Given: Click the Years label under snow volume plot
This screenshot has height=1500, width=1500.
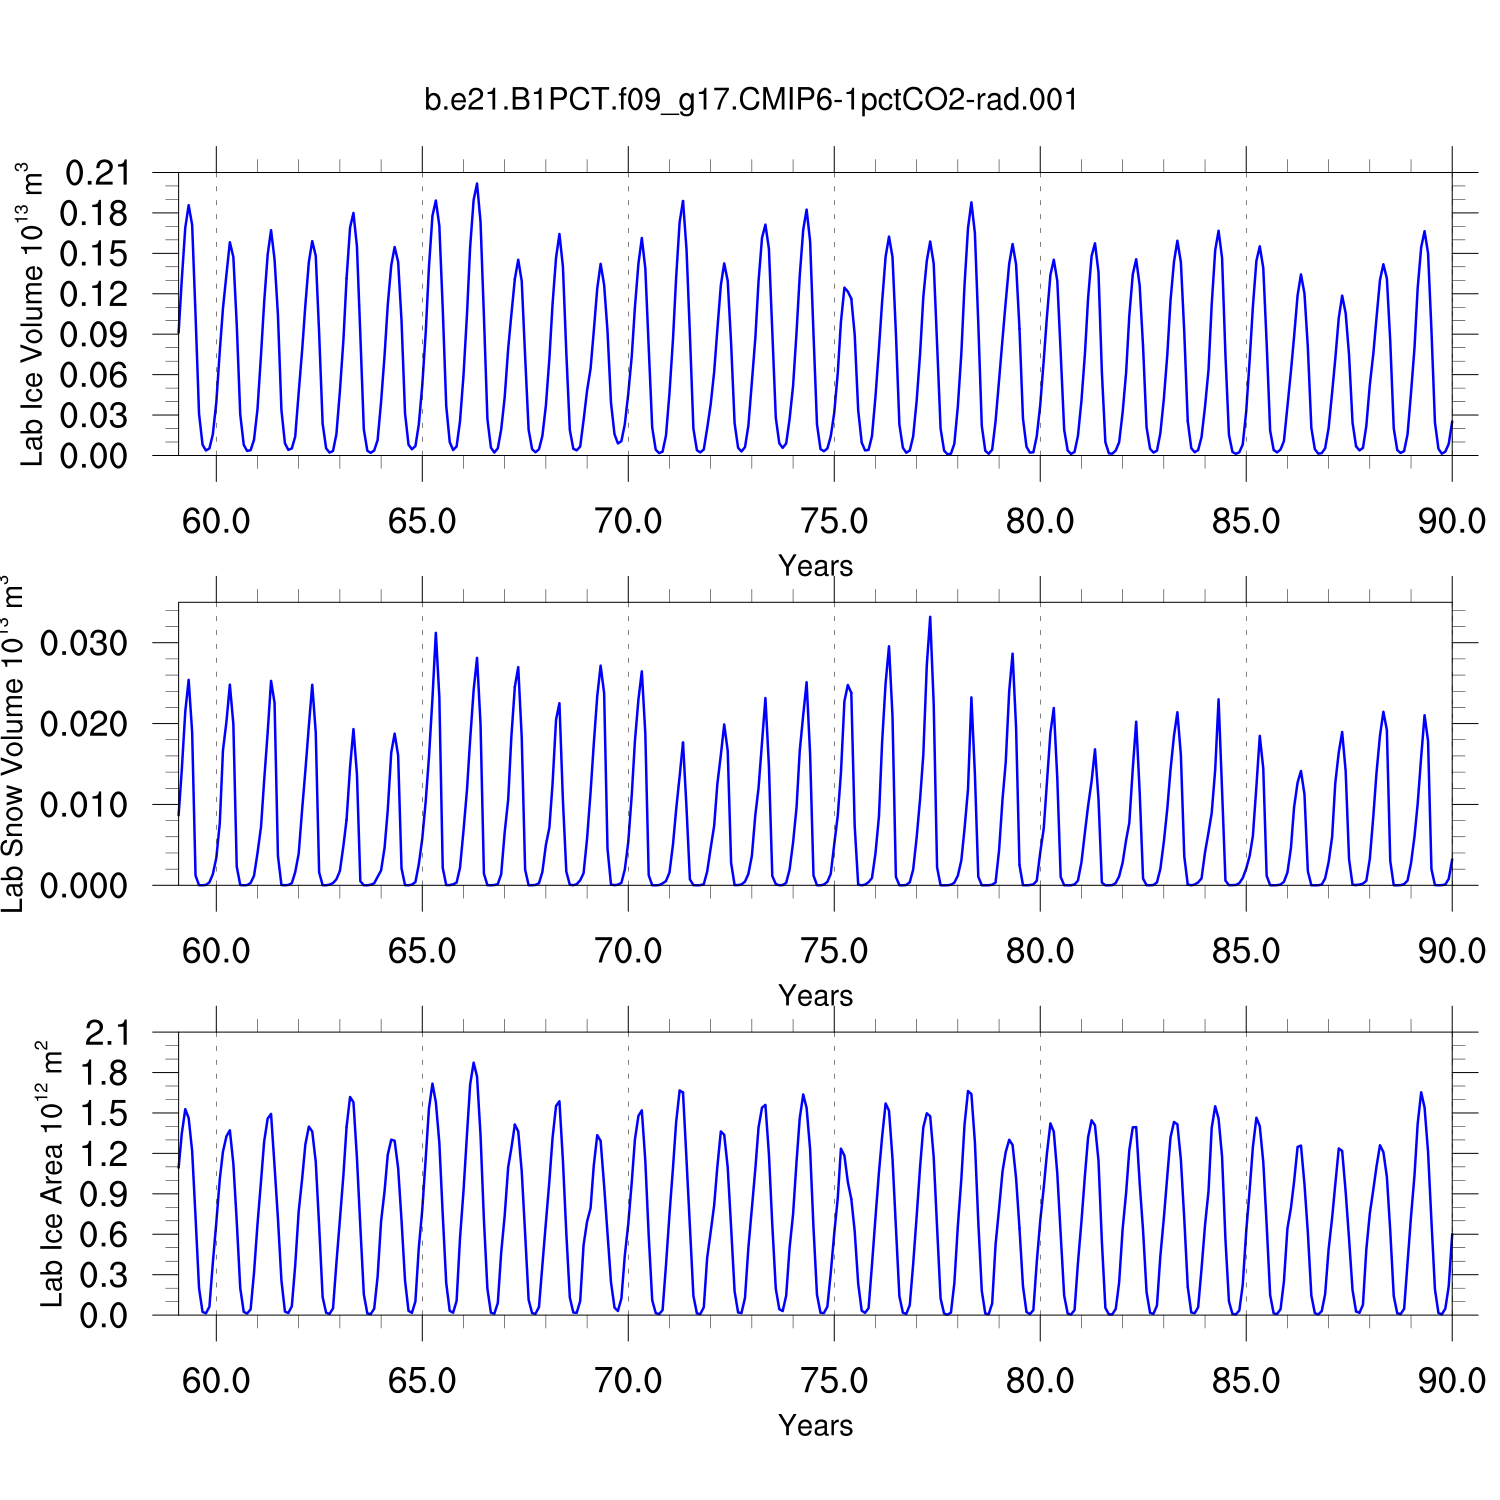Looking at the screenshot, I should point(815,996).
